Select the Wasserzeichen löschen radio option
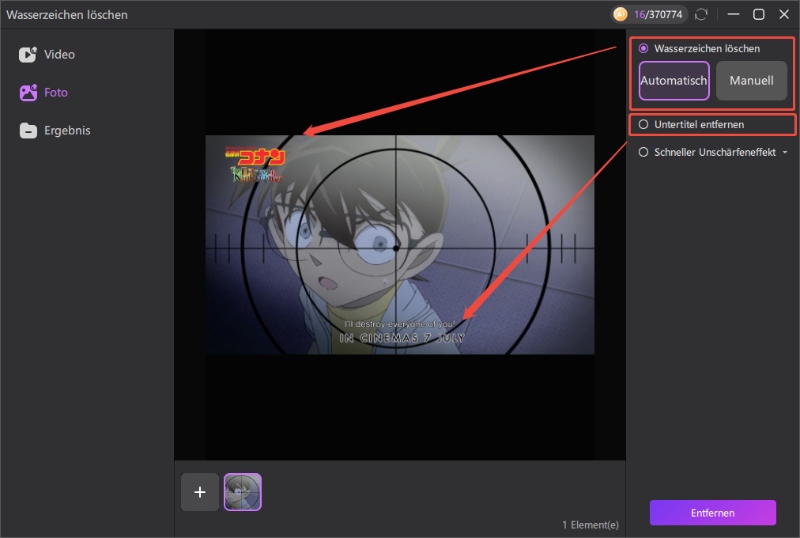 (644, 48)
